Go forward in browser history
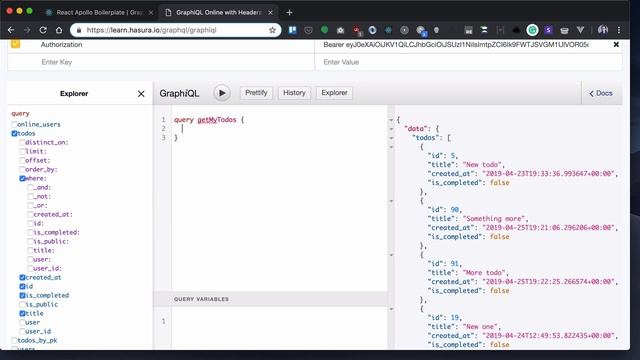The height and width of the screenshot is (360, 640). pos(27,30)
